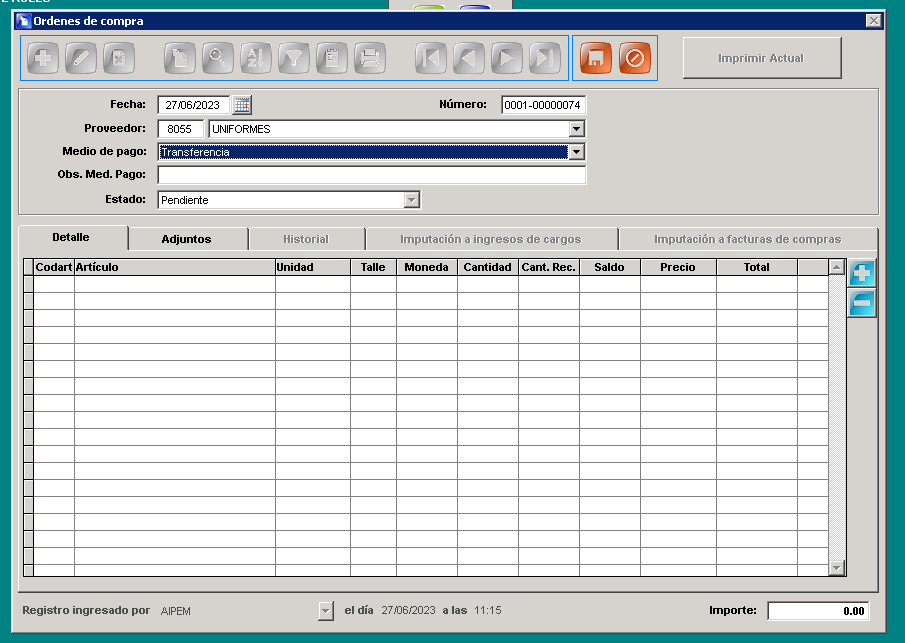Click the funnel filter icon
This screenshot has width=905, height=643.
tap(294, 58)
